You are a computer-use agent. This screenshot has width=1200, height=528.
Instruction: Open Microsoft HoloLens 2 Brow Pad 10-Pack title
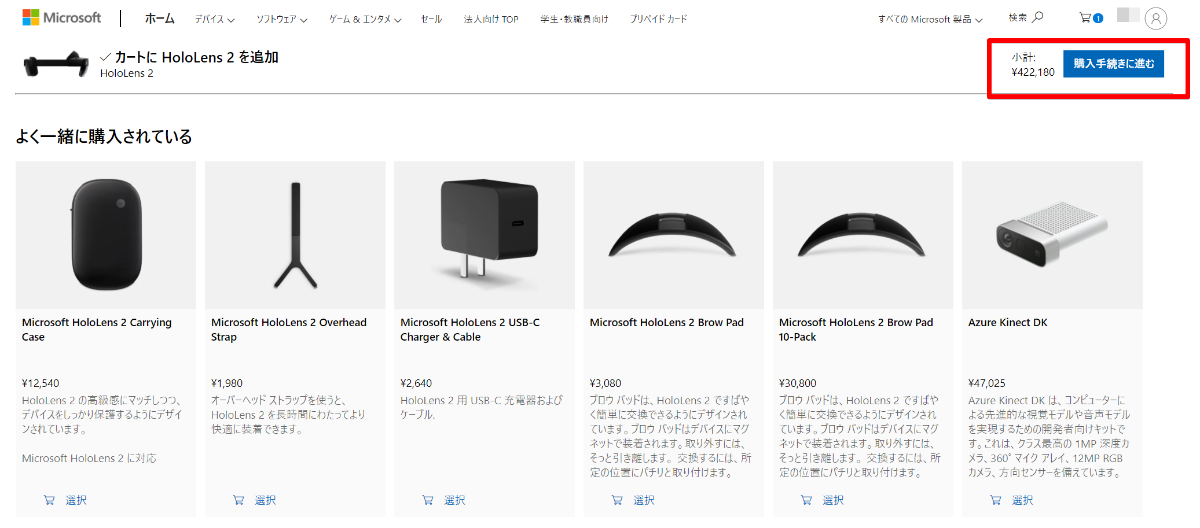click(856, 330)
